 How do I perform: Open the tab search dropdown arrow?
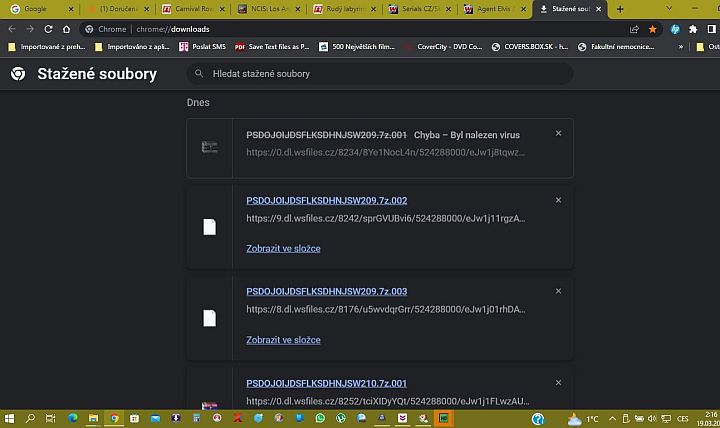click(x=669, y=9)
